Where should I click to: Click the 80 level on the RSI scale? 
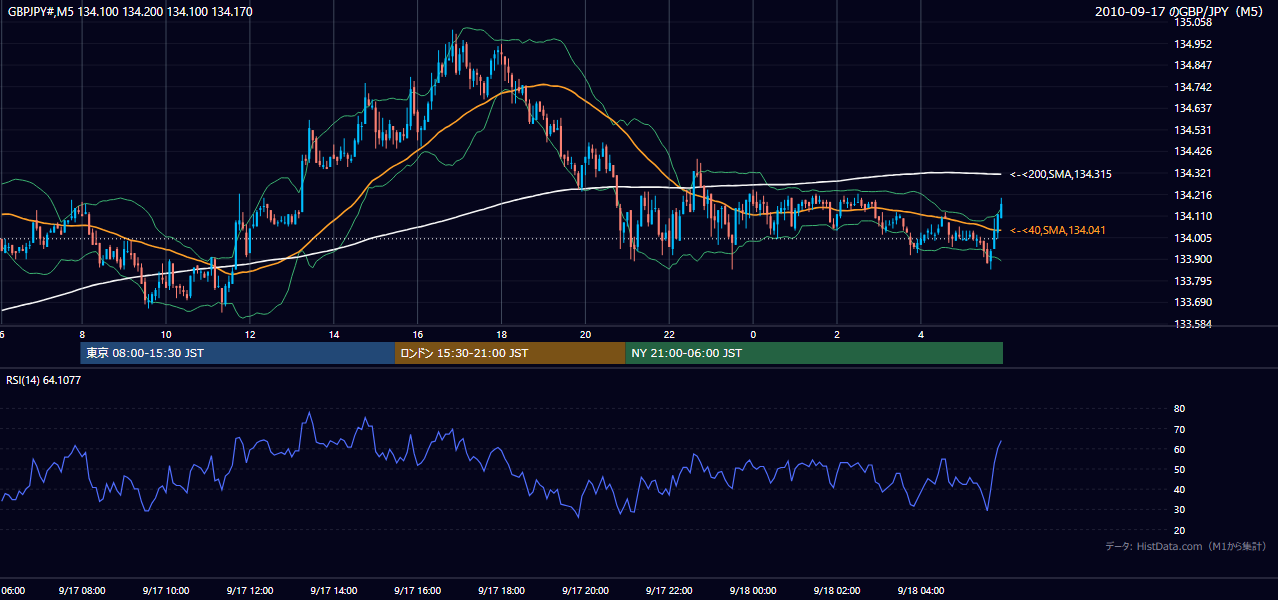coord(1179,409)
